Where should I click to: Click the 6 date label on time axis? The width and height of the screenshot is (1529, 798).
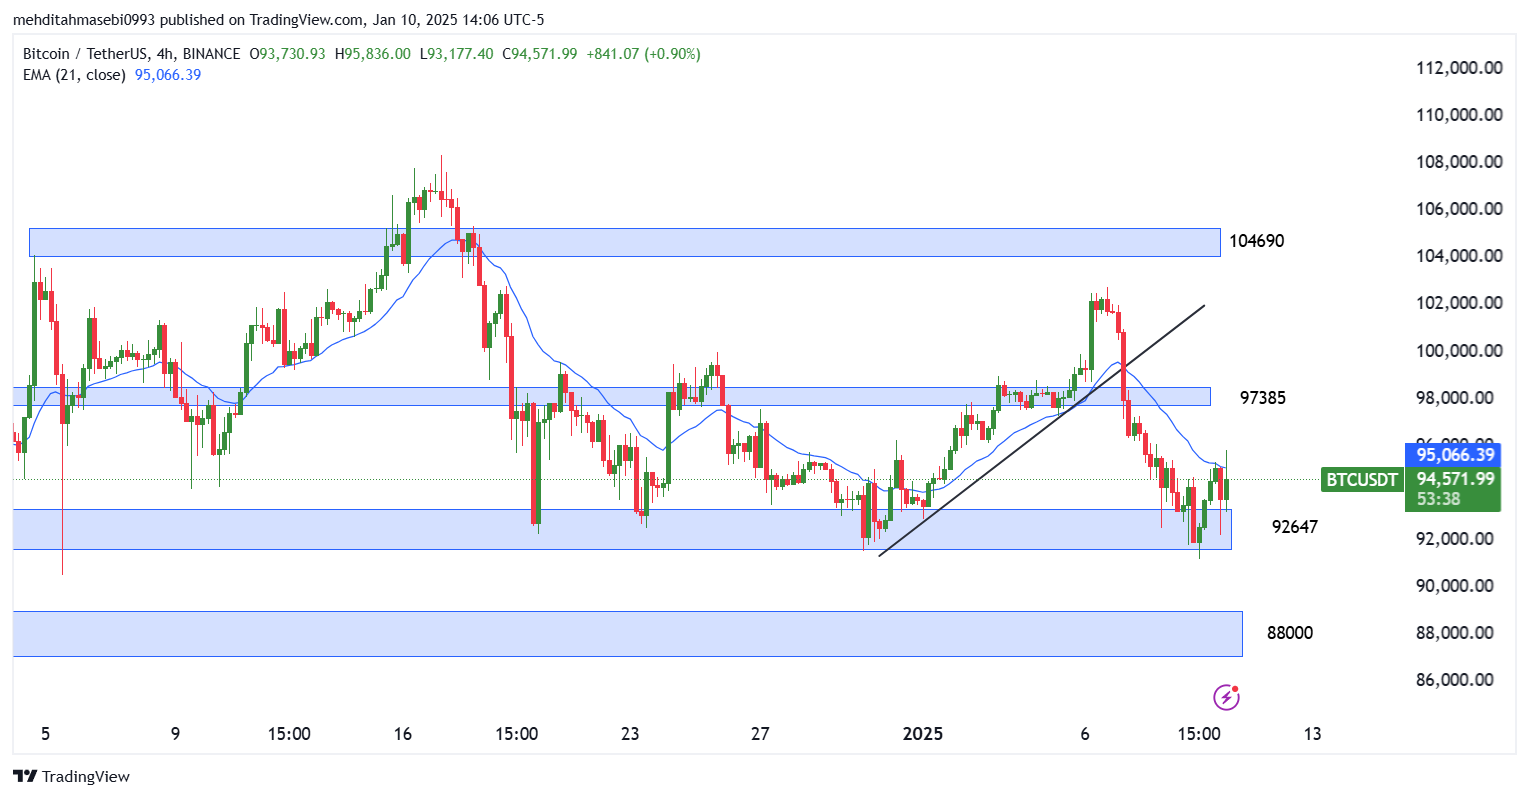(x=1085, y=734)
